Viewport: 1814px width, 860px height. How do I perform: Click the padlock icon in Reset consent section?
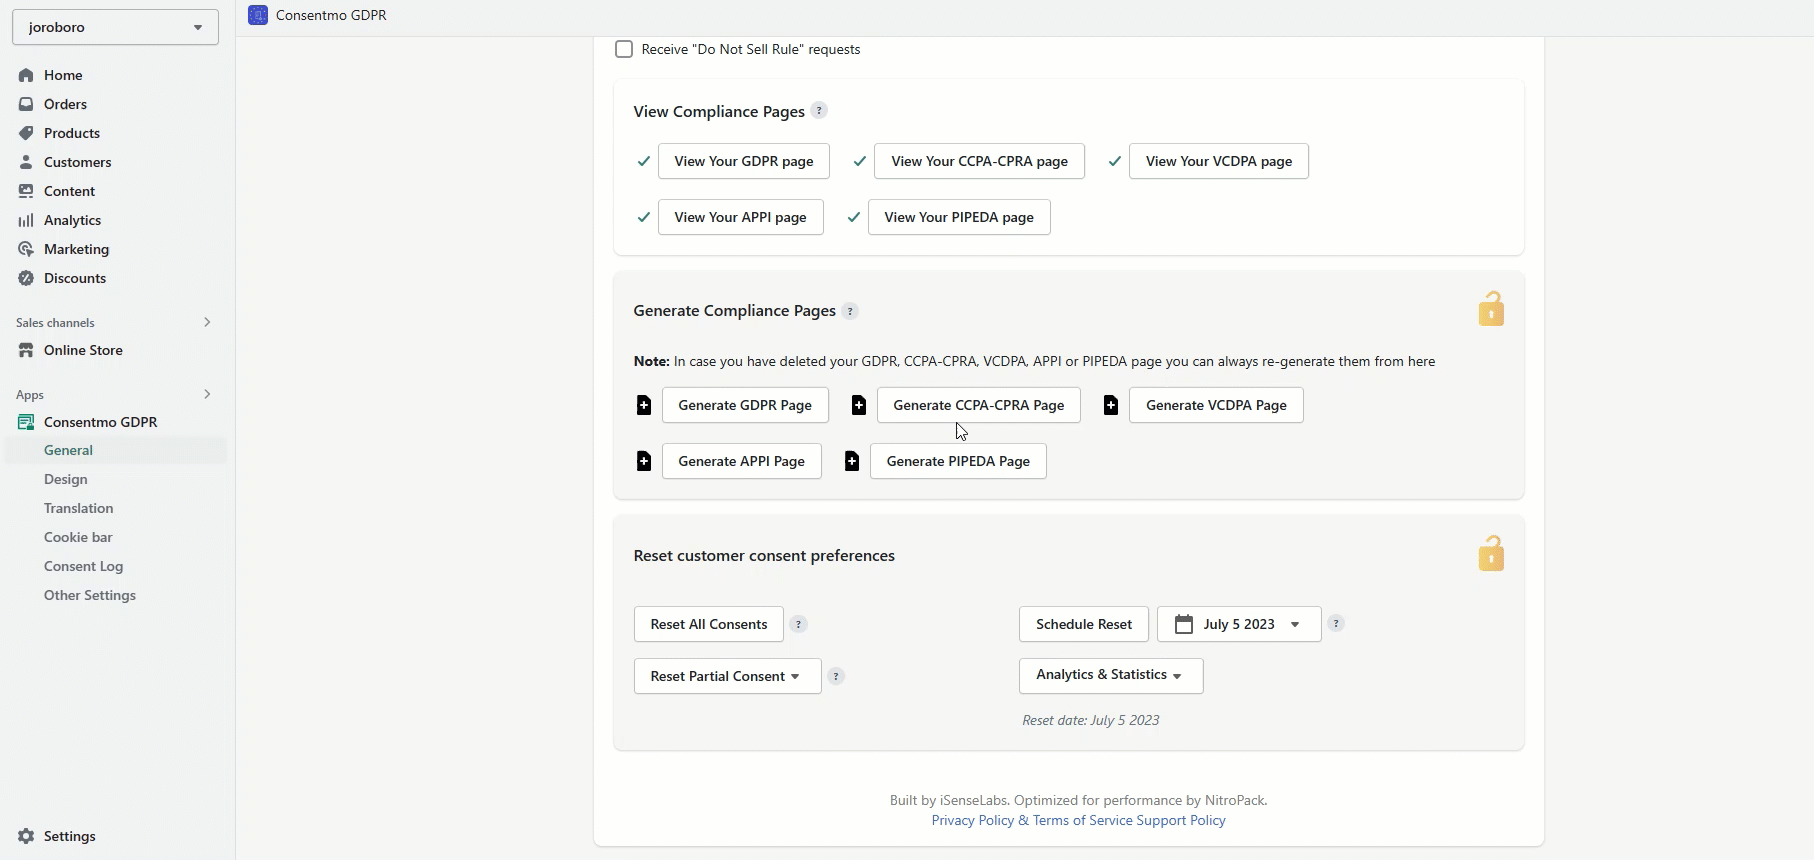[x=1491, y=553]
